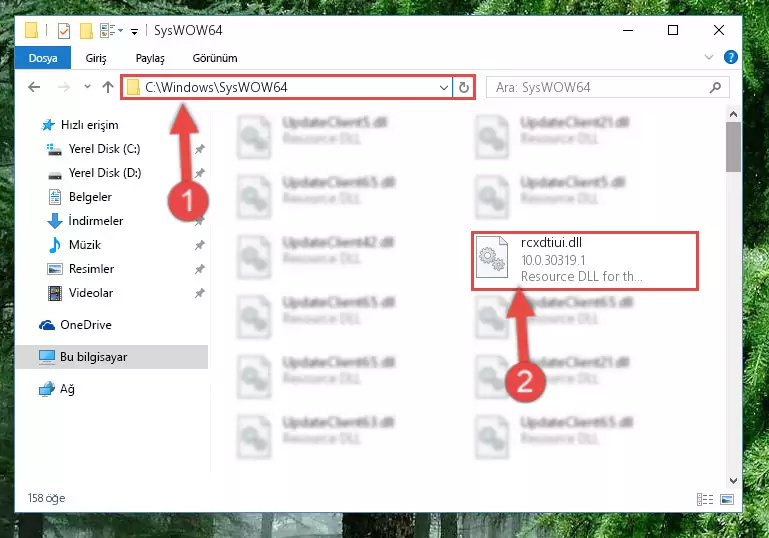Click the rcxdtiui.dll gear file icon
The height and width of the screenshot is (538, 769).
click(492, 257)
